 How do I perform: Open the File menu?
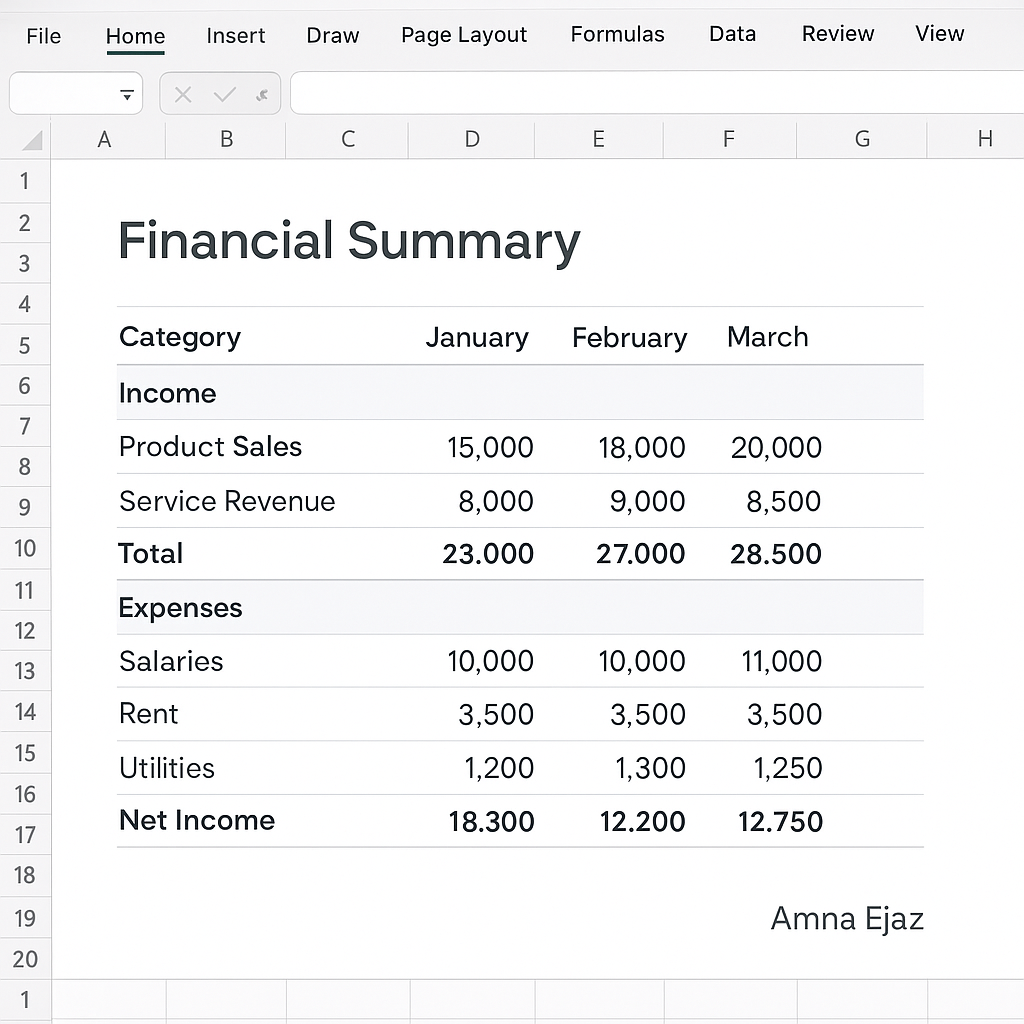click(x=43, y=36)
